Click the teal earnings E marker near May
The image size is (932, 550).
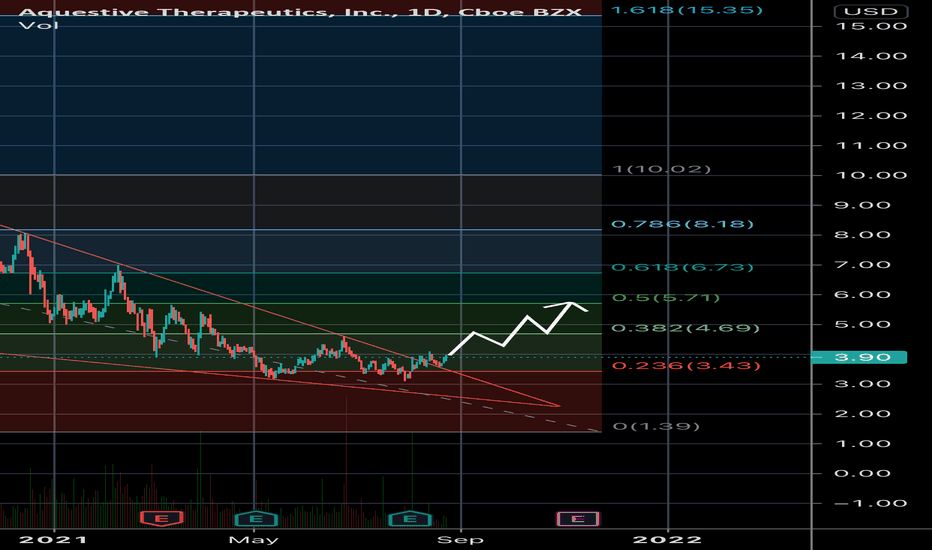[256, 518]
